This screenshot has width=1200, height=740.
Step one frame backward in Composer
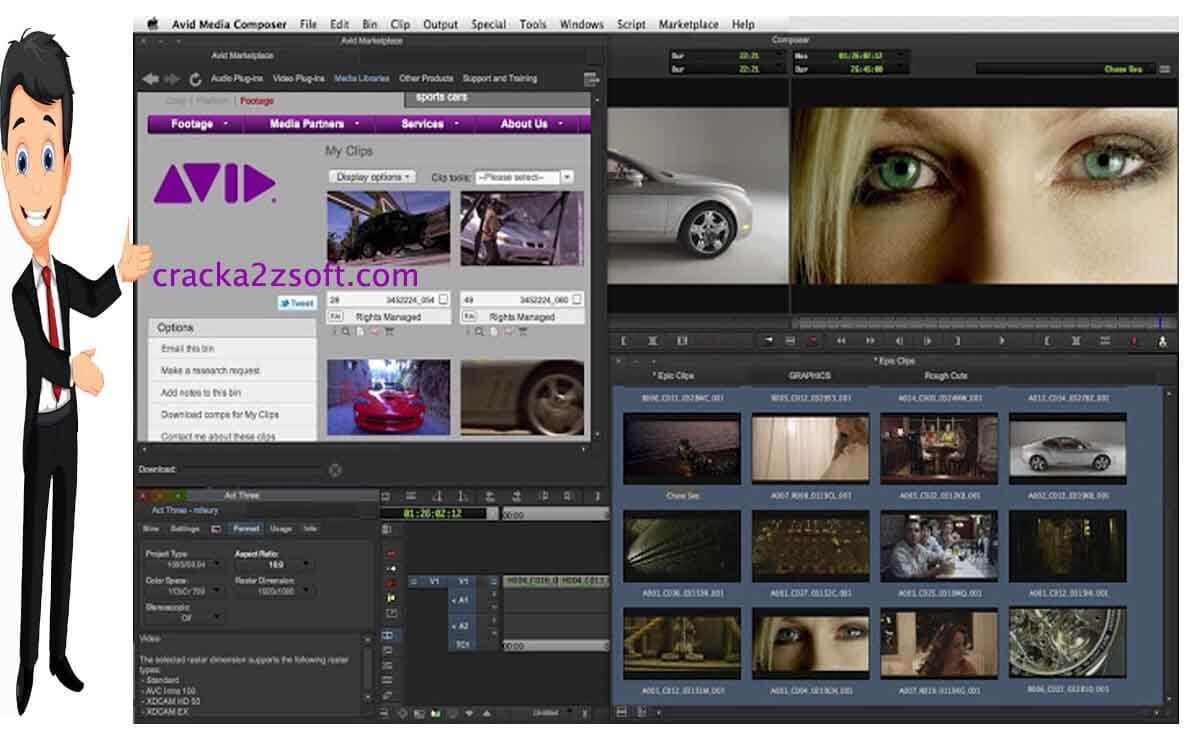(x=898, y=341)
